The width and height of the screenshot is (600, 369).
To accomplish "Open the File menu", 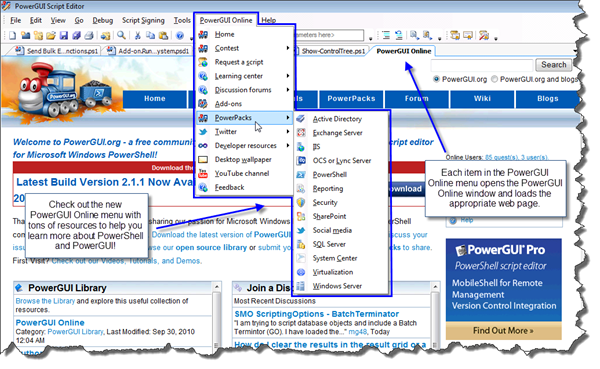I will click(15, 20).
